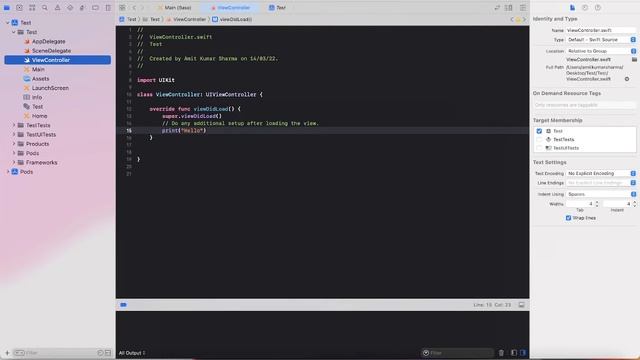Expand the Products folder
640x360 pixels.
tap(13, 144)
